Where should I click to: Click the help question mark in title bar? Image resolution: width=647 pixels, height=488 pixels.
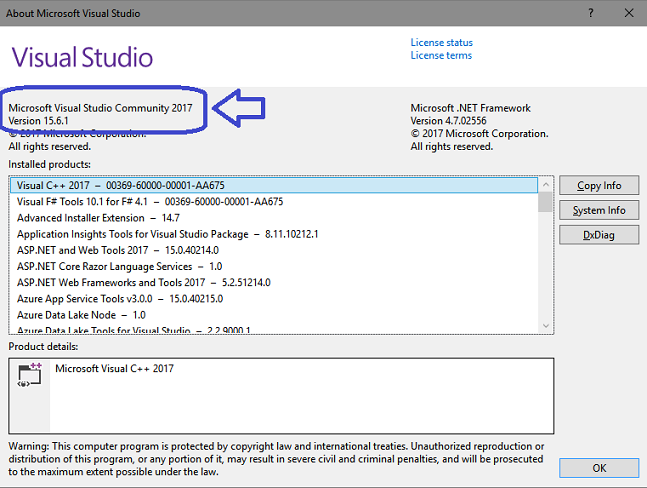point(591,13)
